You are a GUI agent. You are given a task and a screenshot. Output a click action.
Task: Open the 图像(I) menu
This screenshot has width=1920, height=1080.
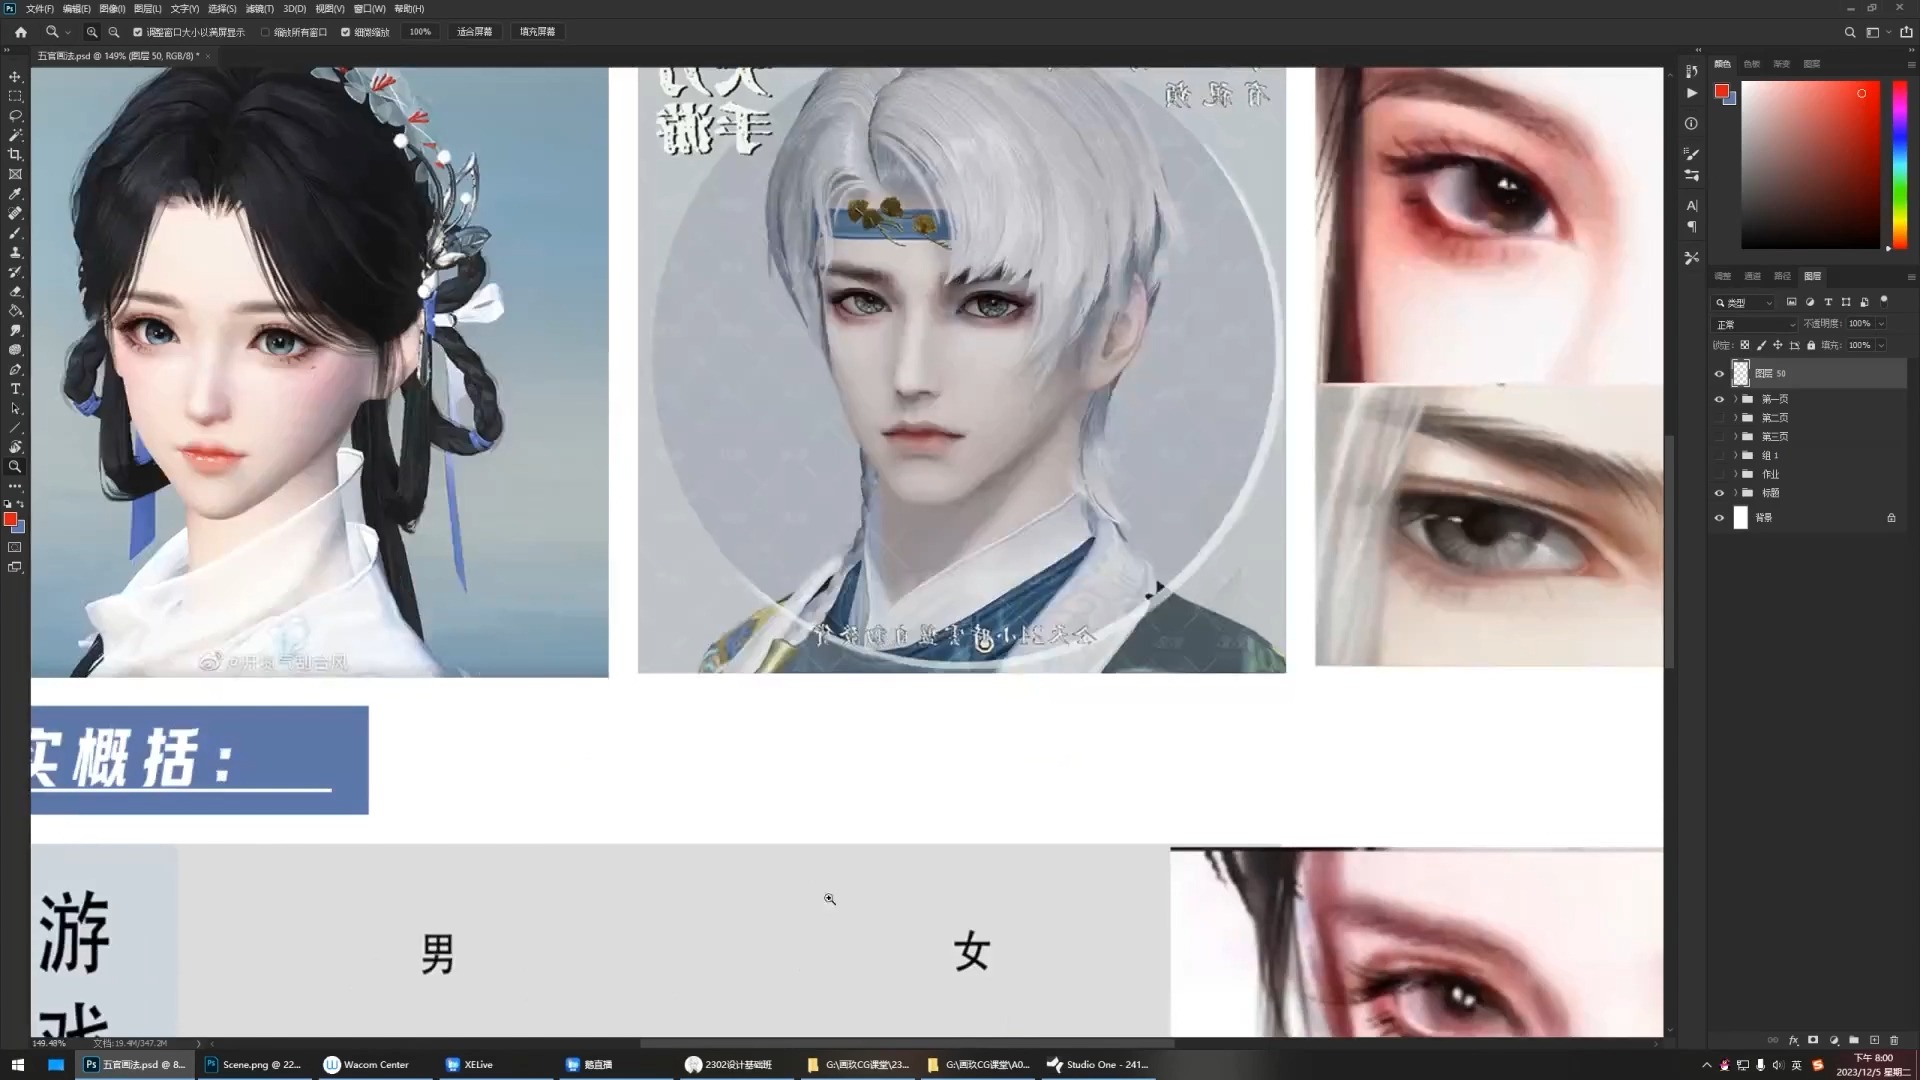click(112, 8)
